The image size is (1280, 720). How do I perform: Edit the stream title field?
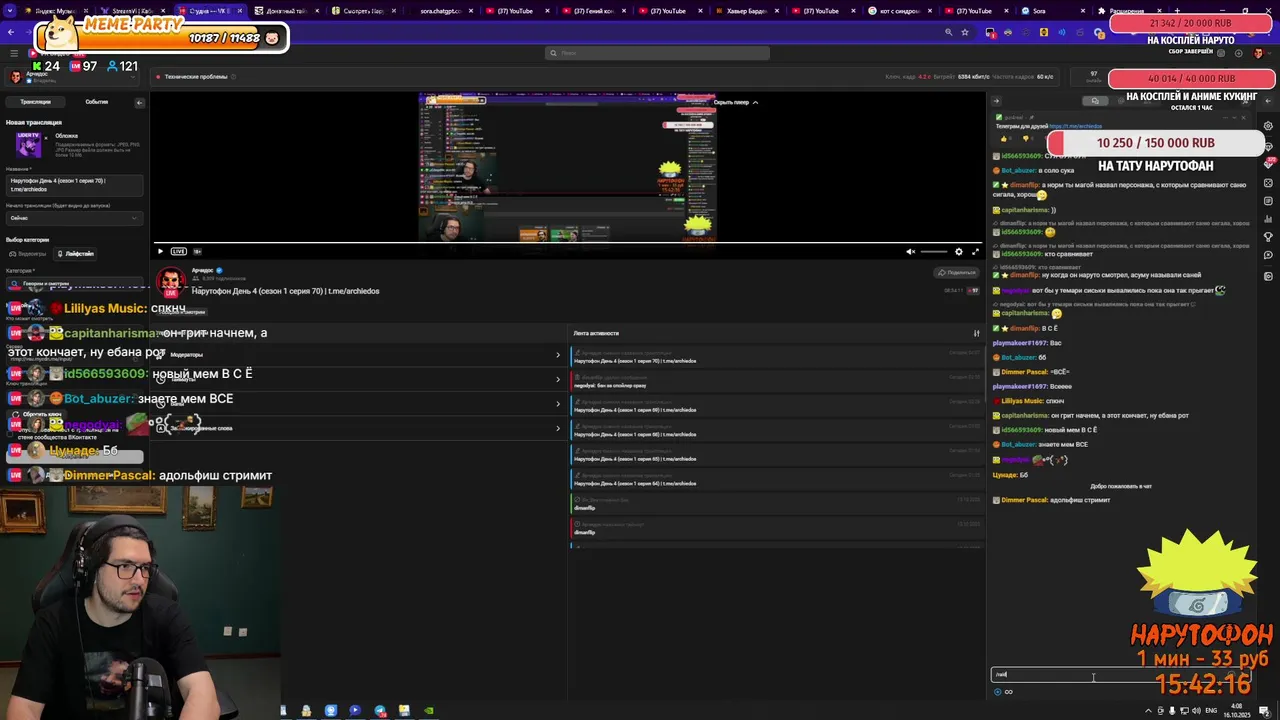coord(74,185)
